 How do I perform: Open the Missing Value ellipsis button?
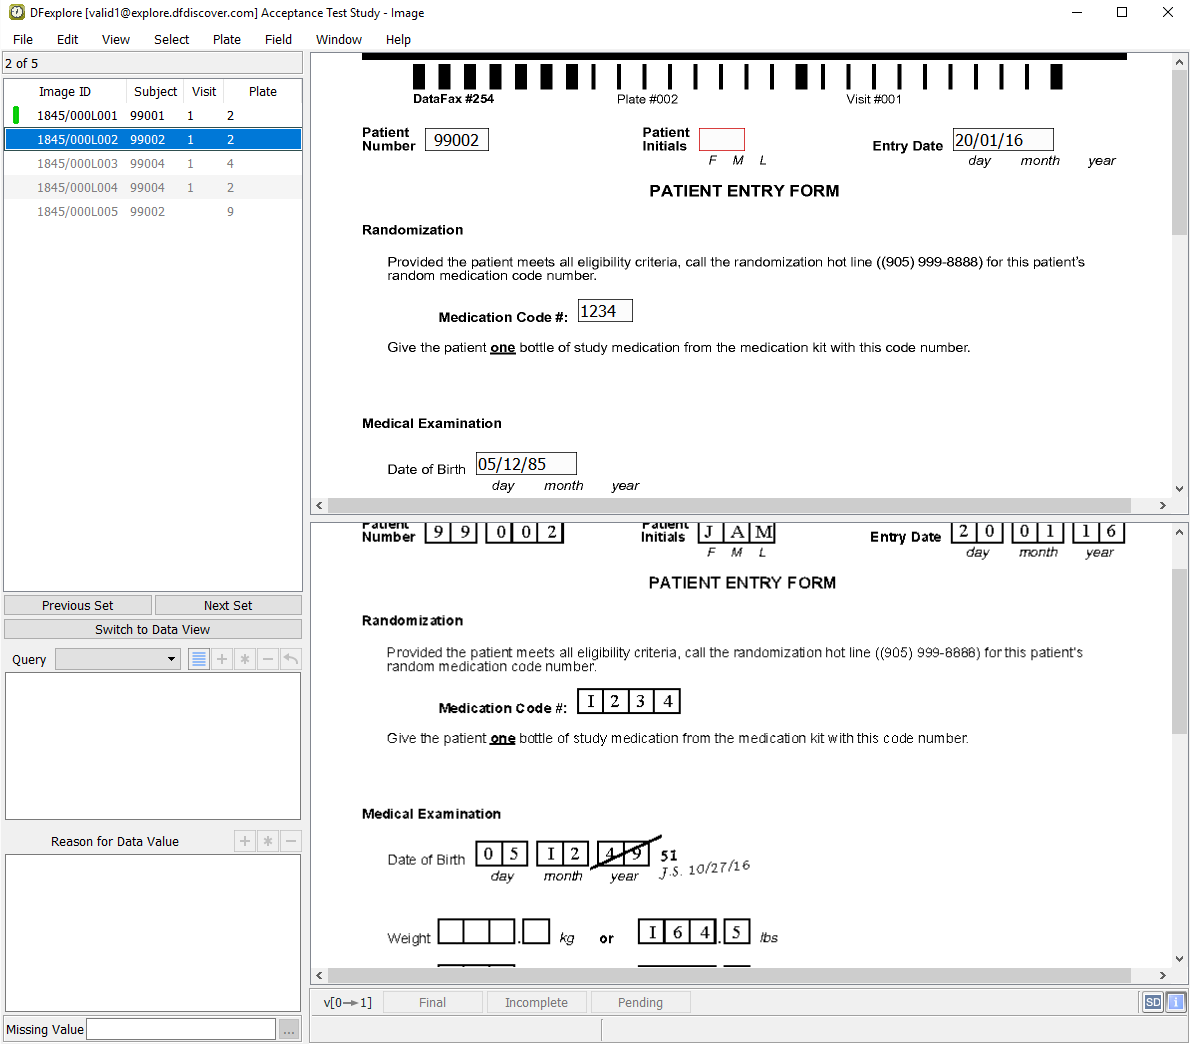pos(289,1030)
